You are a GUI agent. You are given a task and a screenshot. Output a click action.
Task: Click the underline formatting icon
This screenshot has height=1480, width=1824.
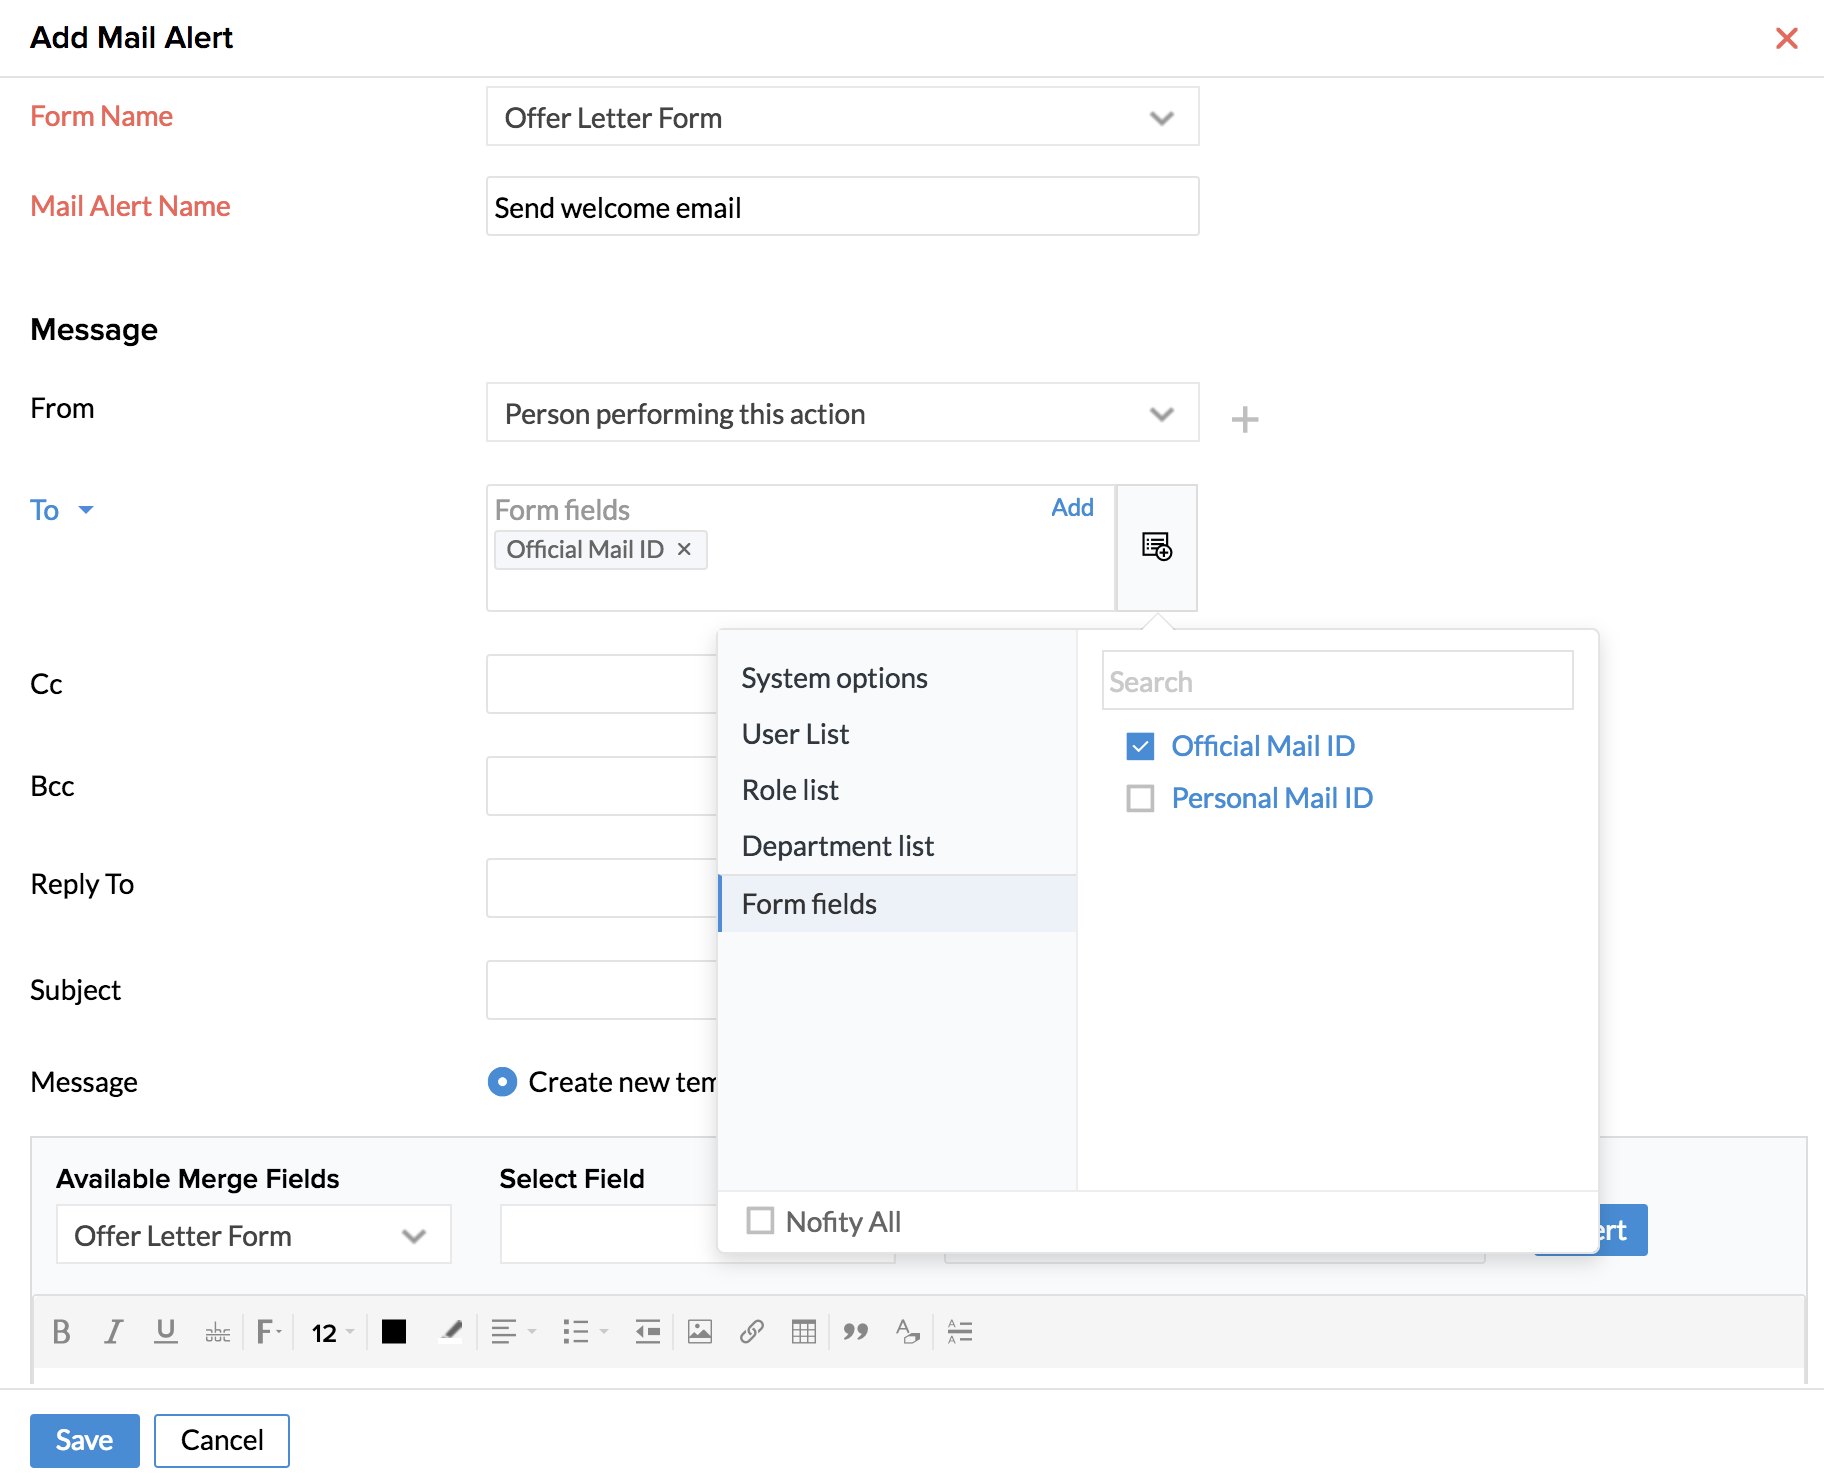[166, 1332]
